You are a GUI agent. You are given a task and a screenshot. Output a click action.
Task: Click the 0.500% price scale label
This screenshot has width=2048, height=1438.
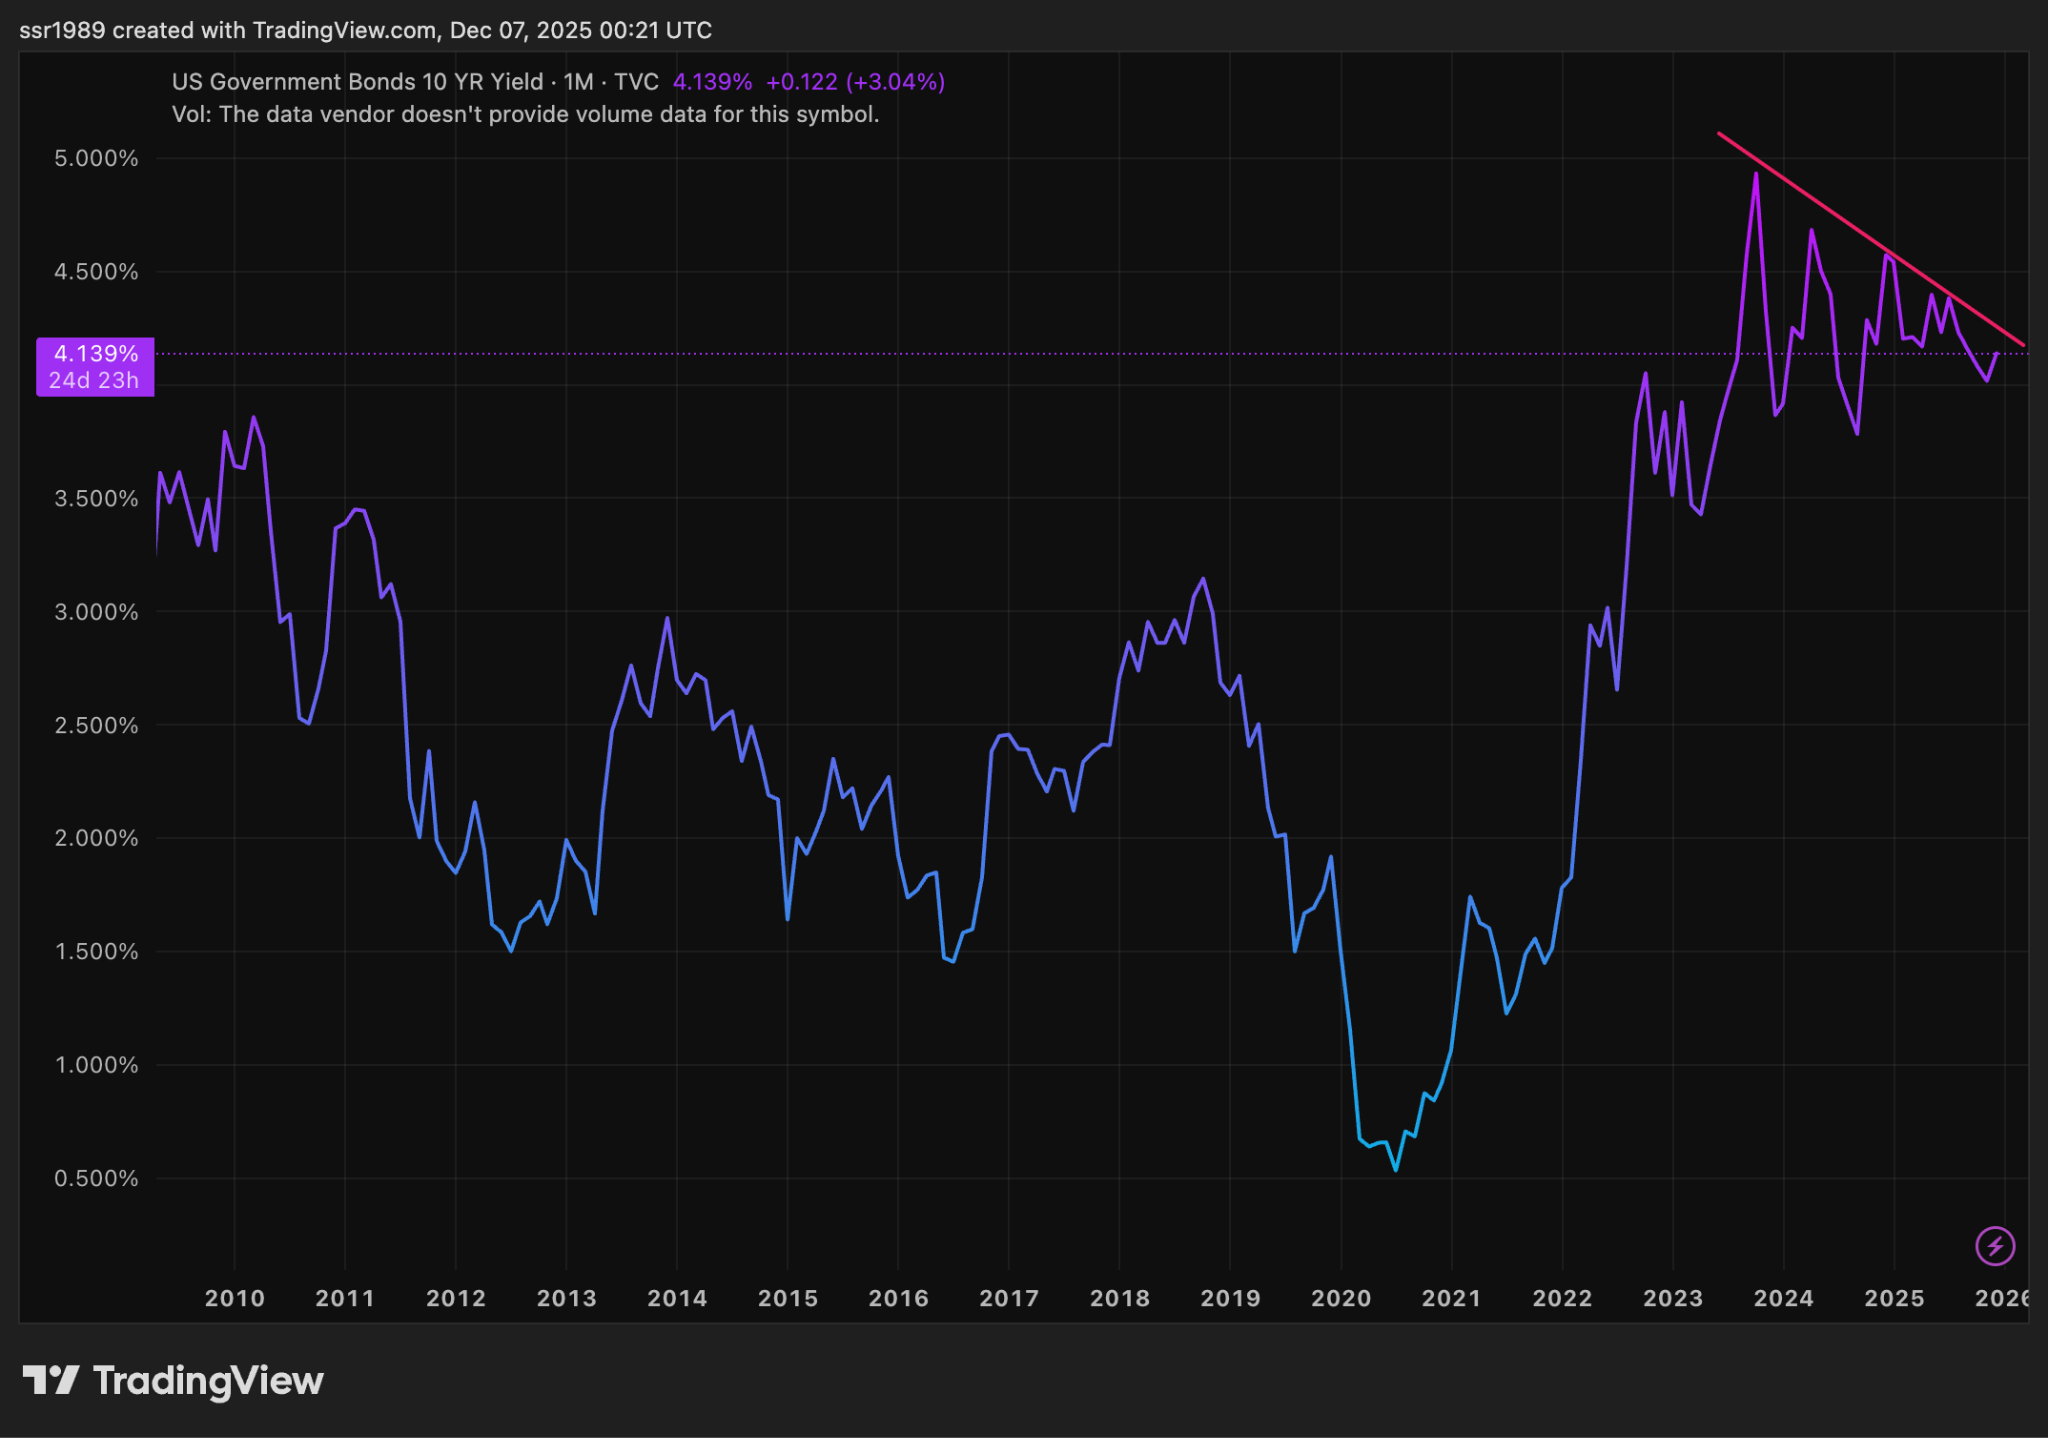click(96, 1178)
